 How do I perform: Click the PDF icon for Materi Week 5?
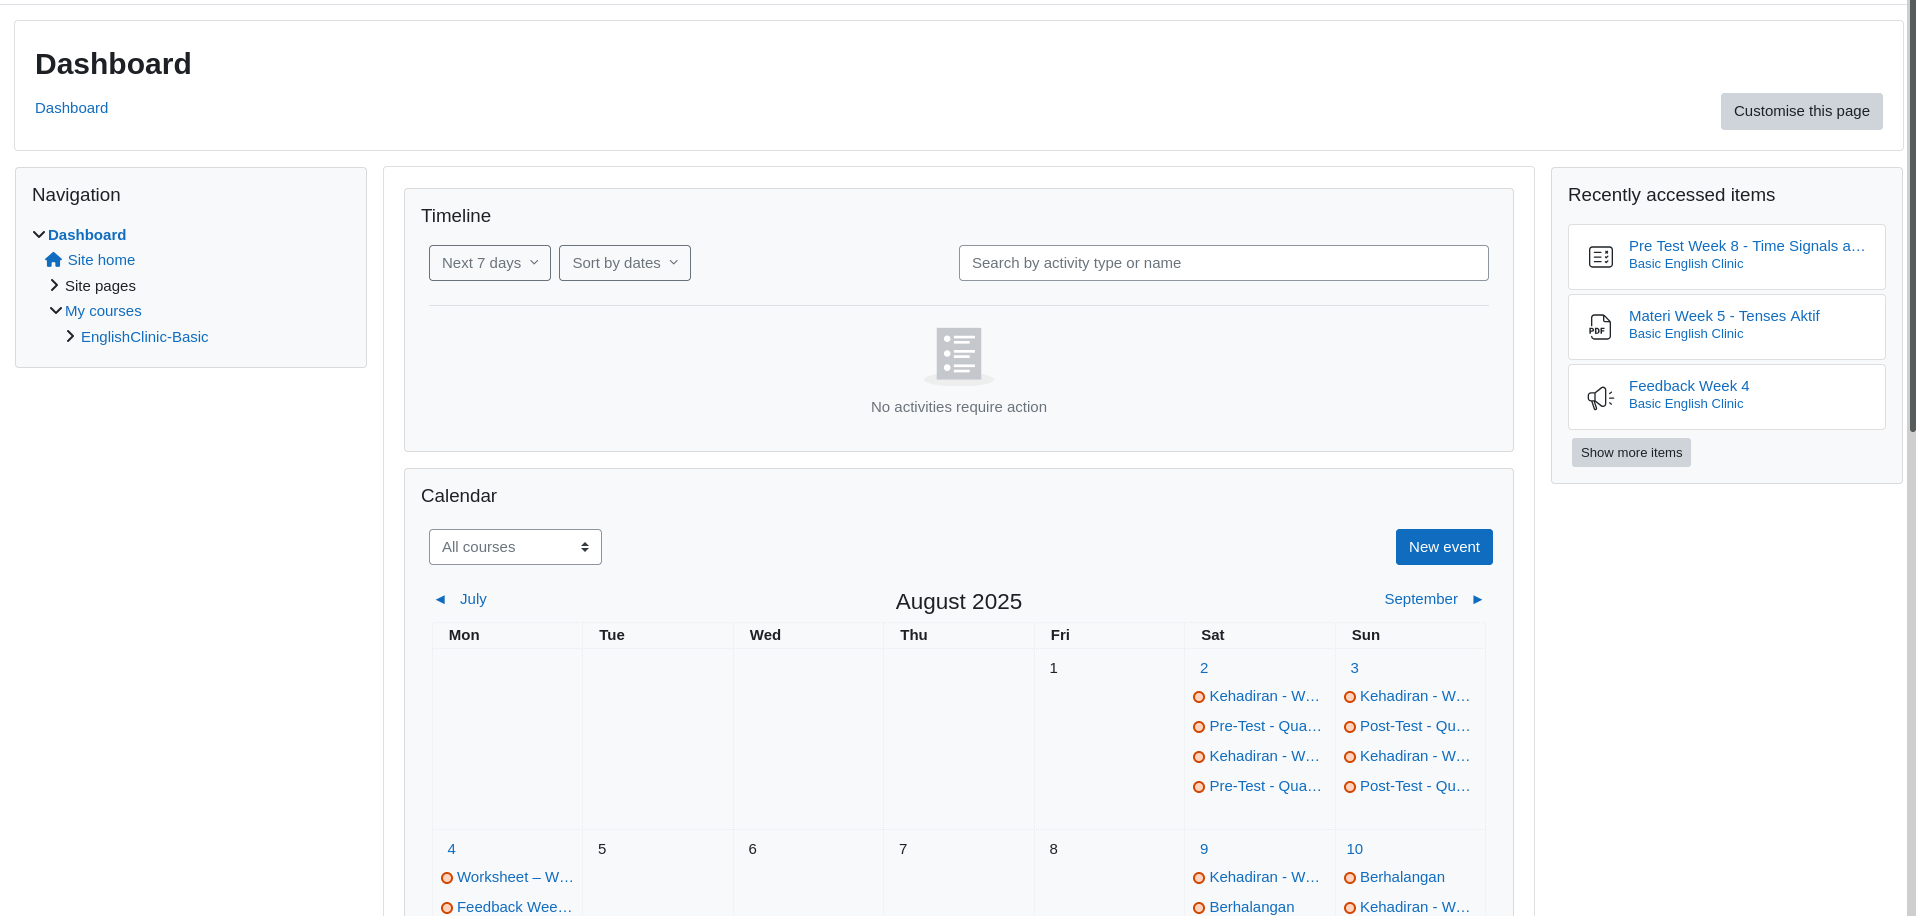pos(1600,327)
